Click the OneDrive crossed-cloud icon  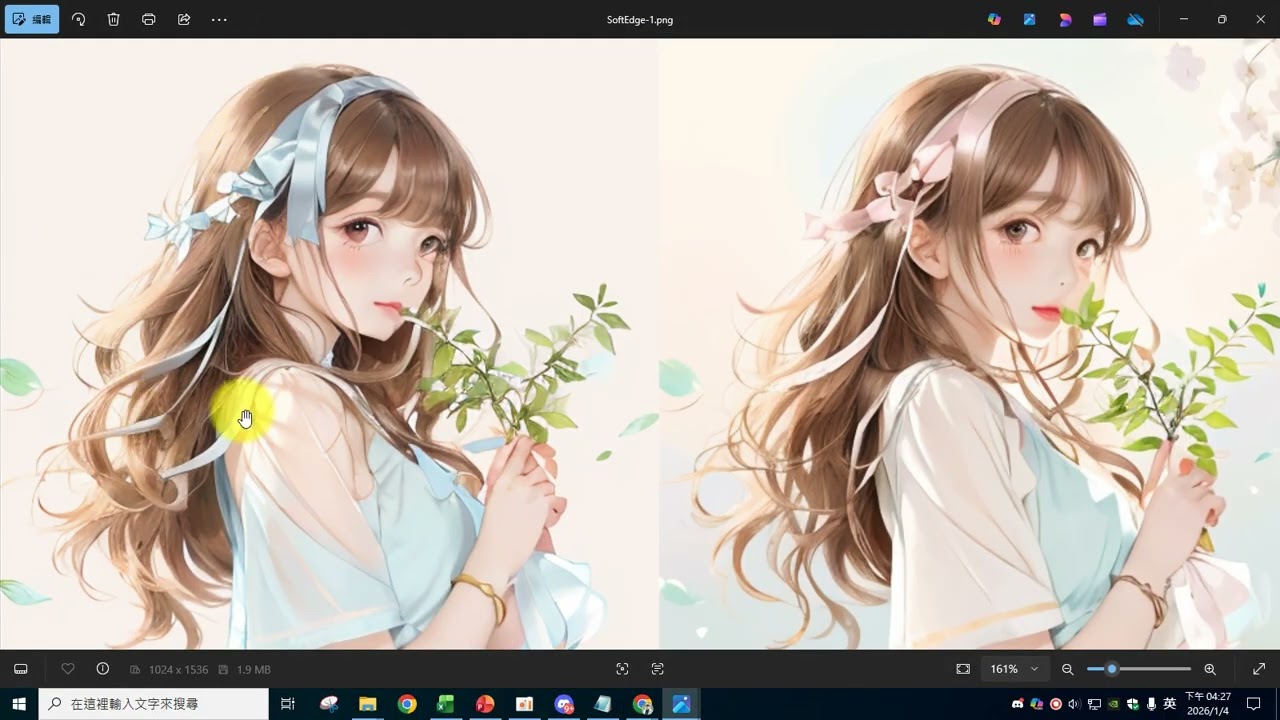1135,19
